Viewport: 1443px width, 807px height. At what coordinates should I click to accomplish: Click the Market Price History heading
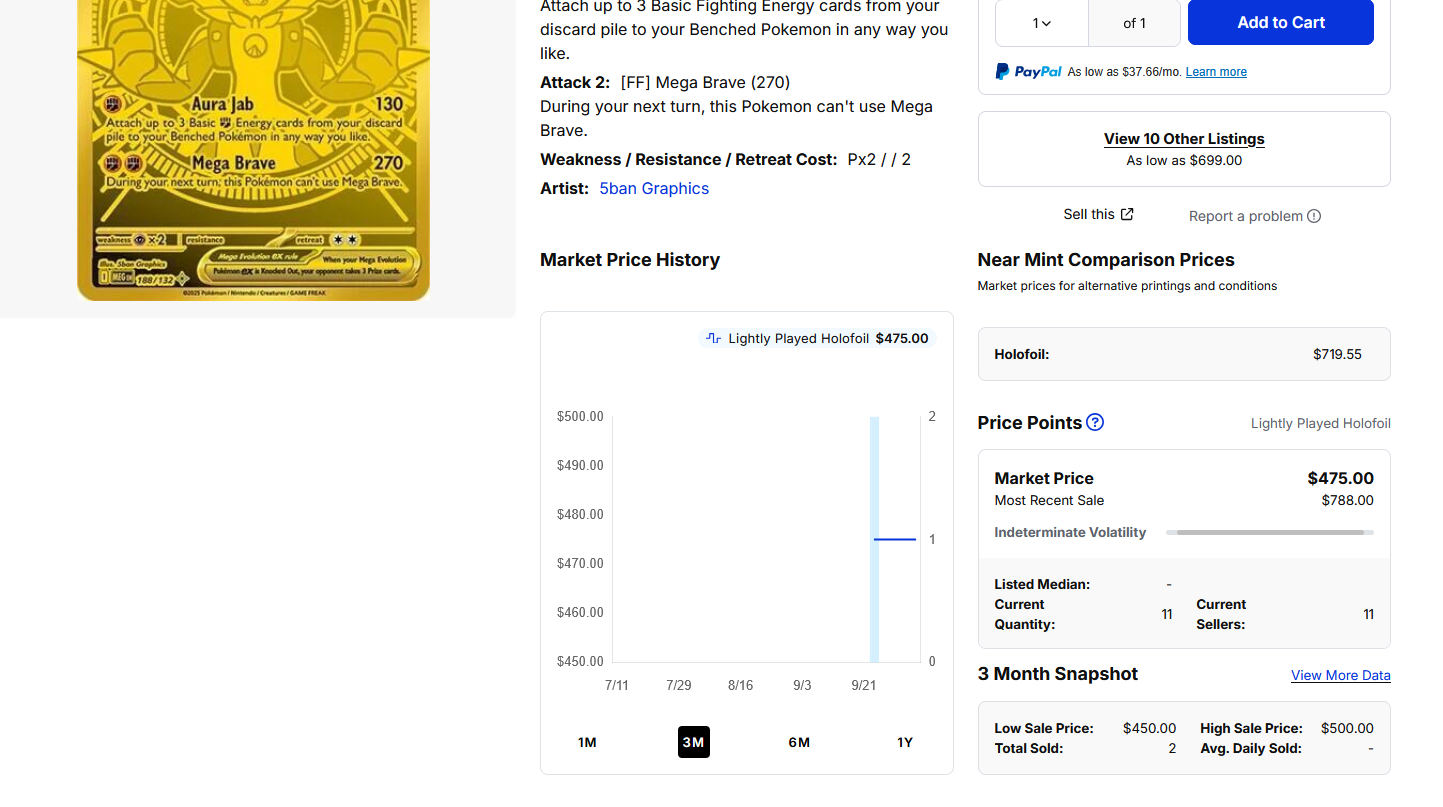630,260
